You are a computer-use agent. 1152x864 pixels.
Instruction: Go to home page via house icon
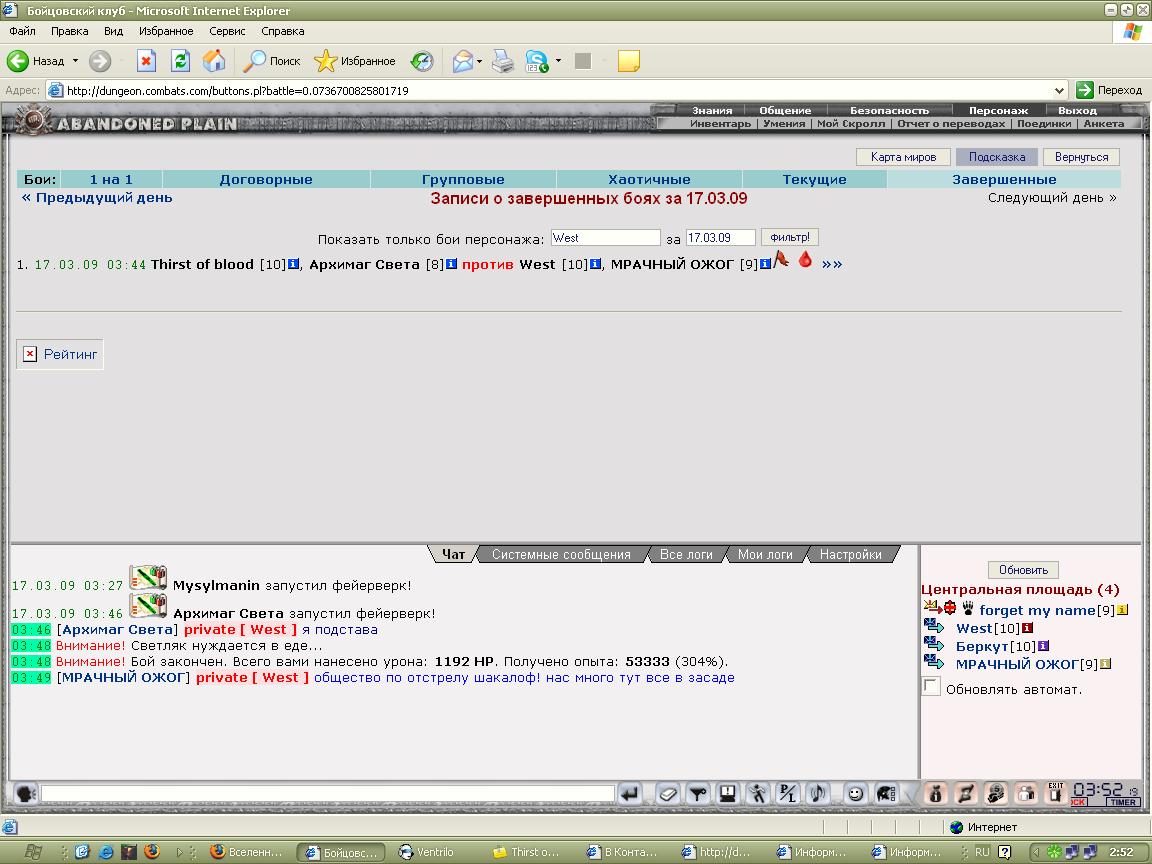(214, 61)
